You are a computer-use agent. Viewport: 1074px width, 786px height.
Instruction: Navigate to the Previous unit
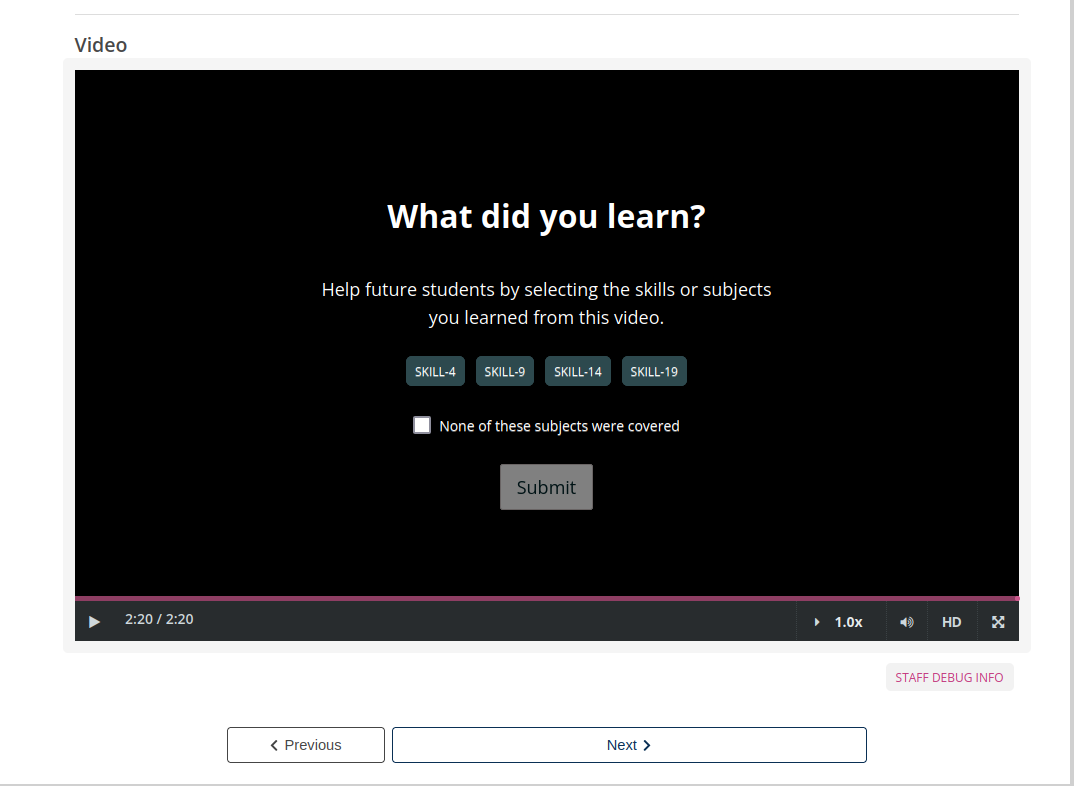305,744
